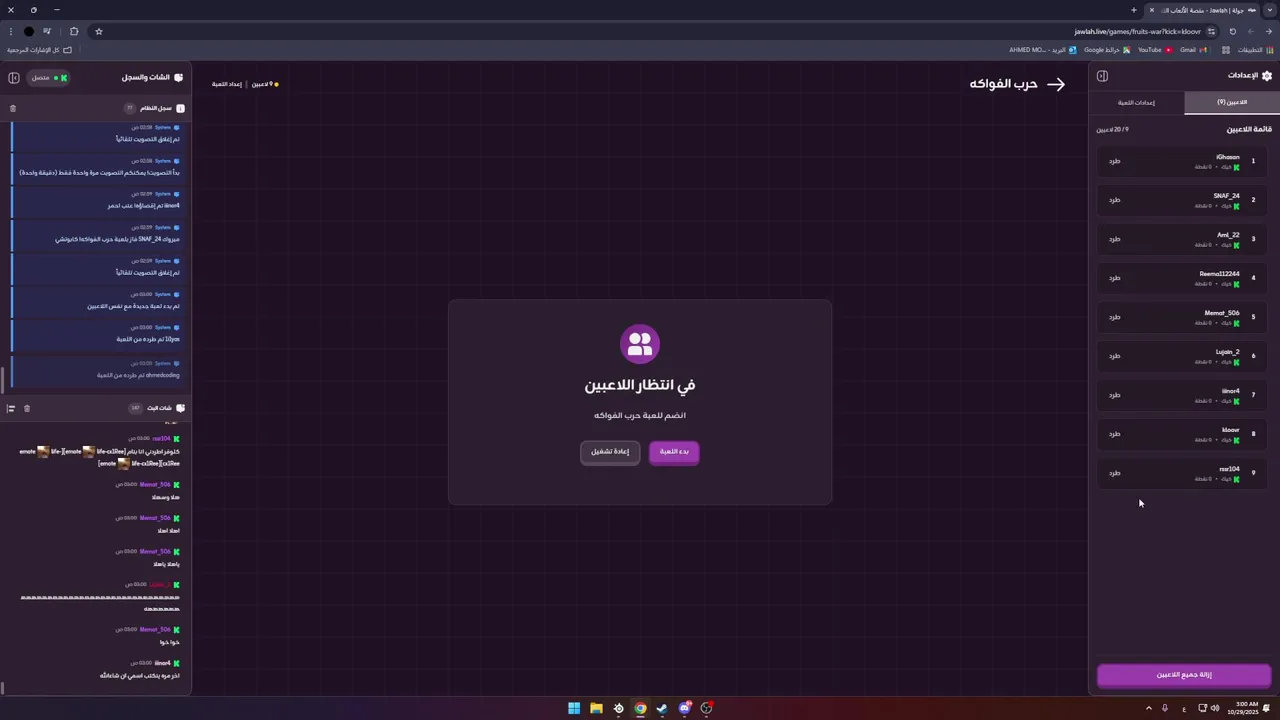
Task: Click the stream chat alignment lines icon
Action: pos(11,408)
